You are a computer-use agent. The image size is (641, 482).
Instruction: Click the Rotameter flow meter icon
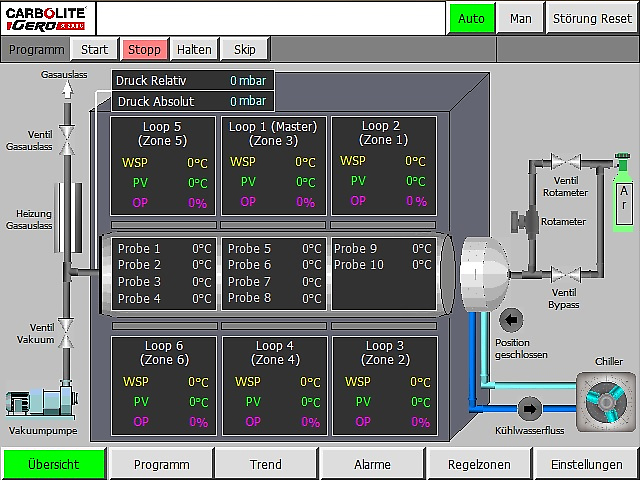click(525, 221)
